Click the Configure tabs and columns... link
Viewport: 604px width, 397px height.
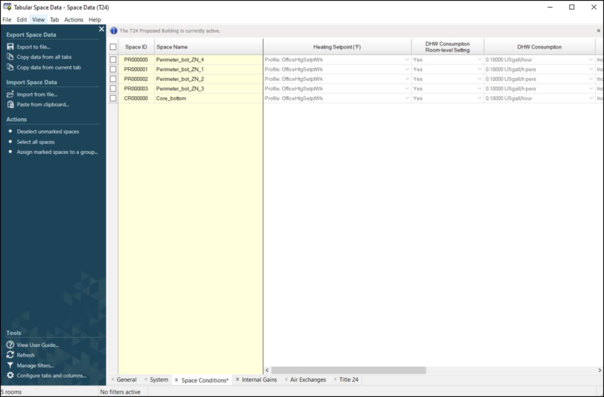point(51,375)
